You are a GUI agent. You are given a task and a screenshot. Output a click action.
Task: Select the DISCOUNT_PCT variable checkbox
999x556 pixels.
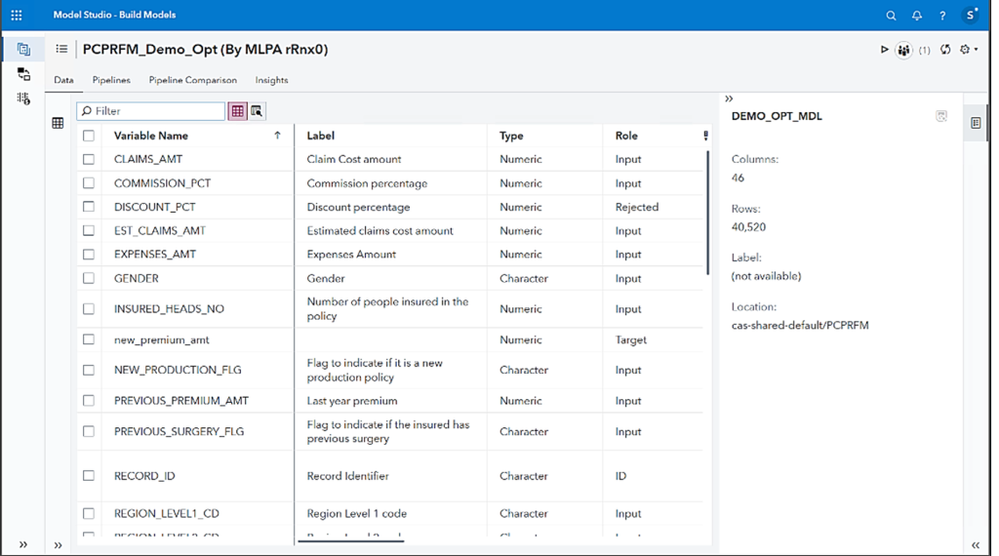(x=89, y=207)
